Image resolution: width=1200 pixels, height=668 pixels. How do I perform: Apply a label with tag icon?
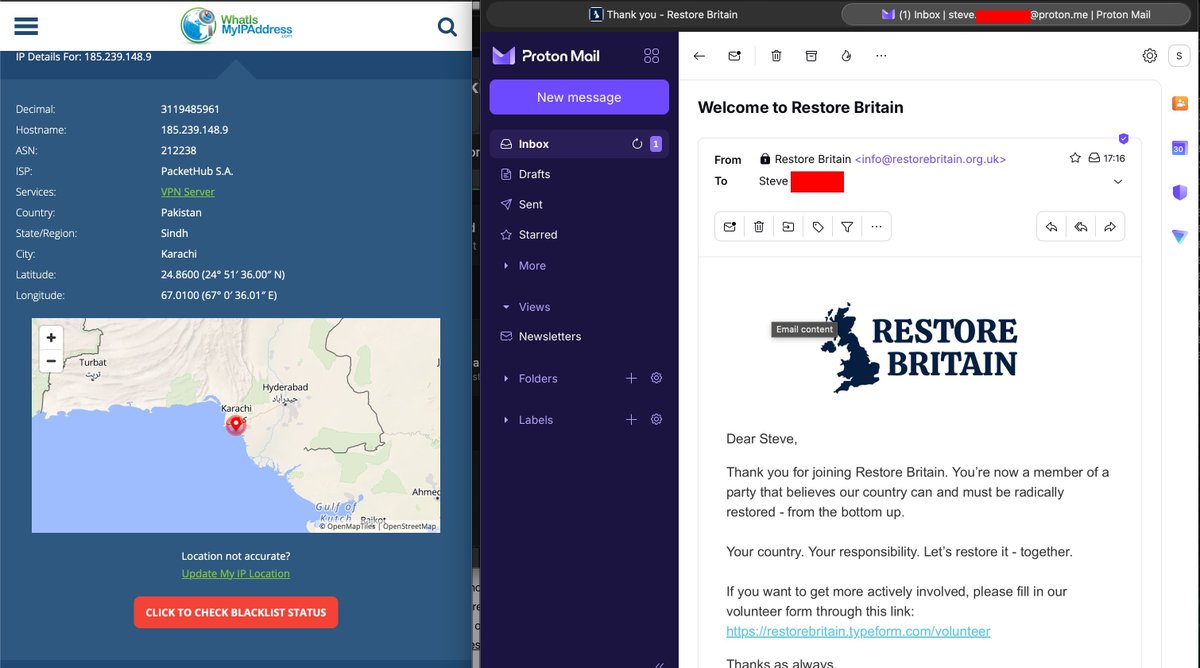tap(818, 227)
